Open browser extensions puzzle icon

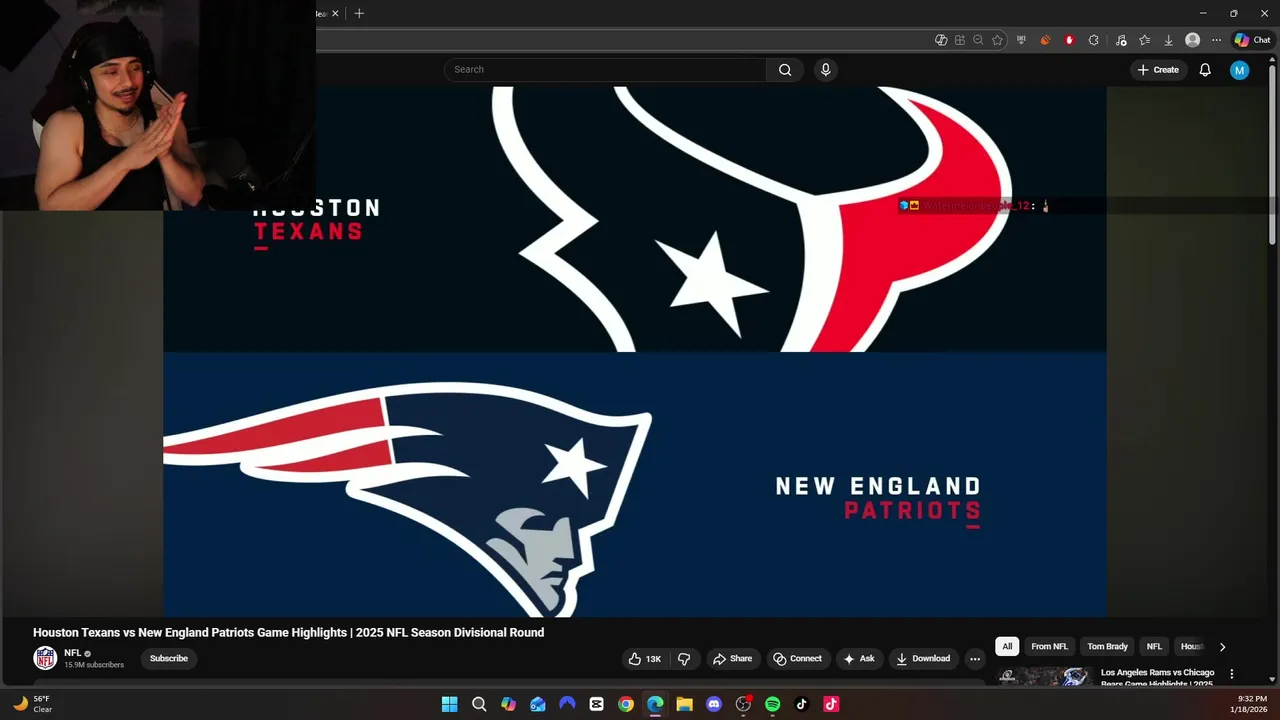click(1093, 40)
